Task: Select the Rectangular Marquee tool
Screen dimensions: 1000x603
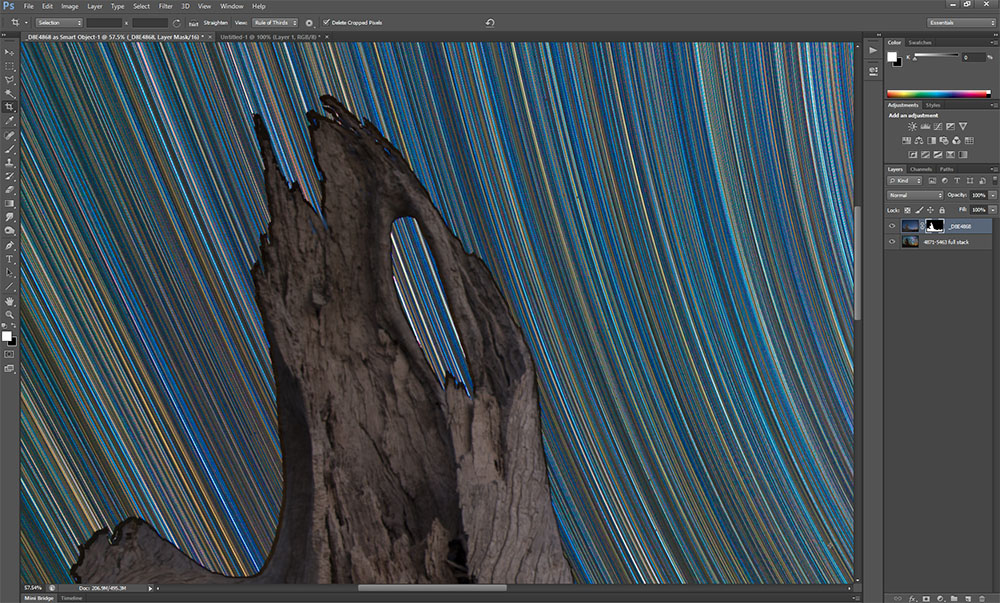Action: click(x=9, y=66)
